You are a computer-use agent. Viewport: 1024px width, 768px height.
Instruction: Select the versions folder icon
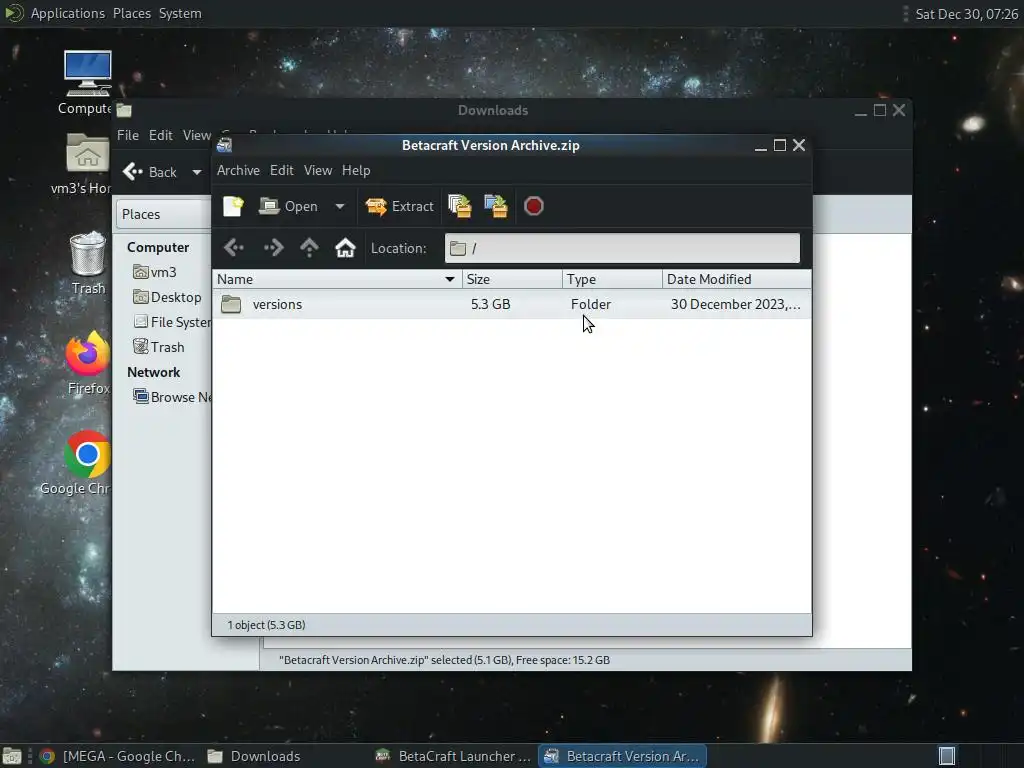click(x=231, y=304)
